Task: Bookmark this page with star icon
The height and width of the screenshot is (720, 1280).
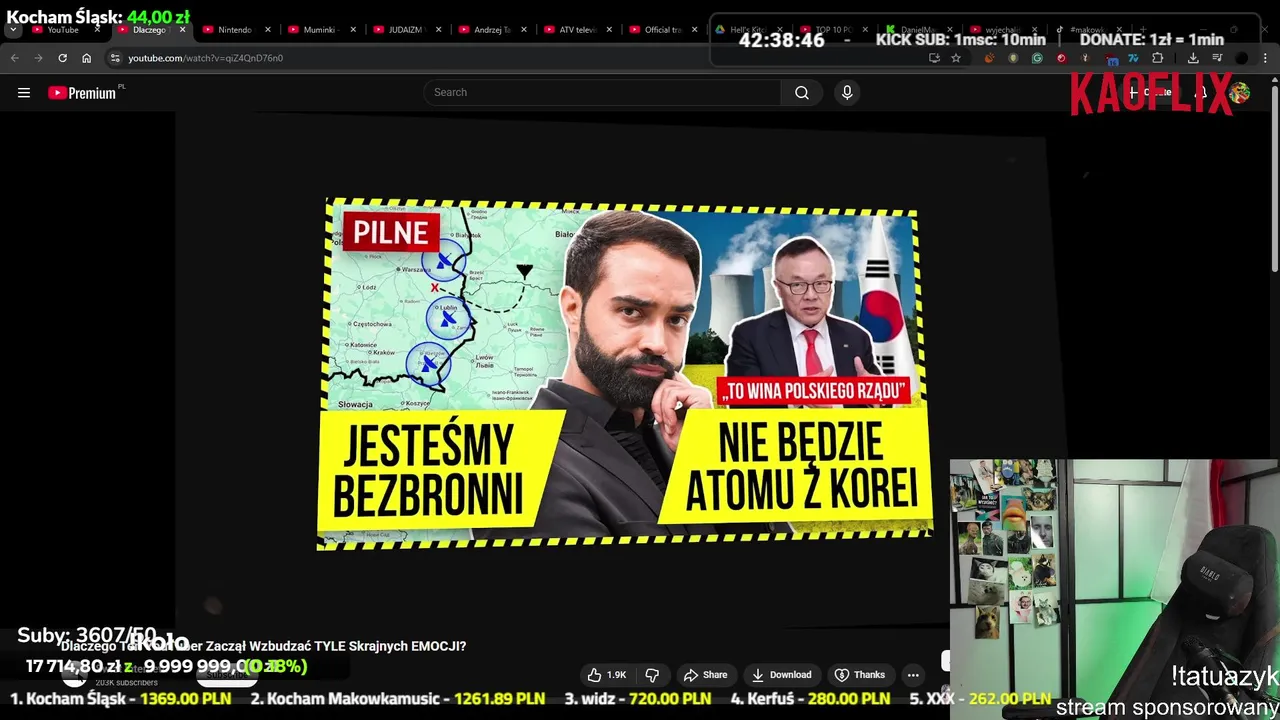Action: [956, 58]
